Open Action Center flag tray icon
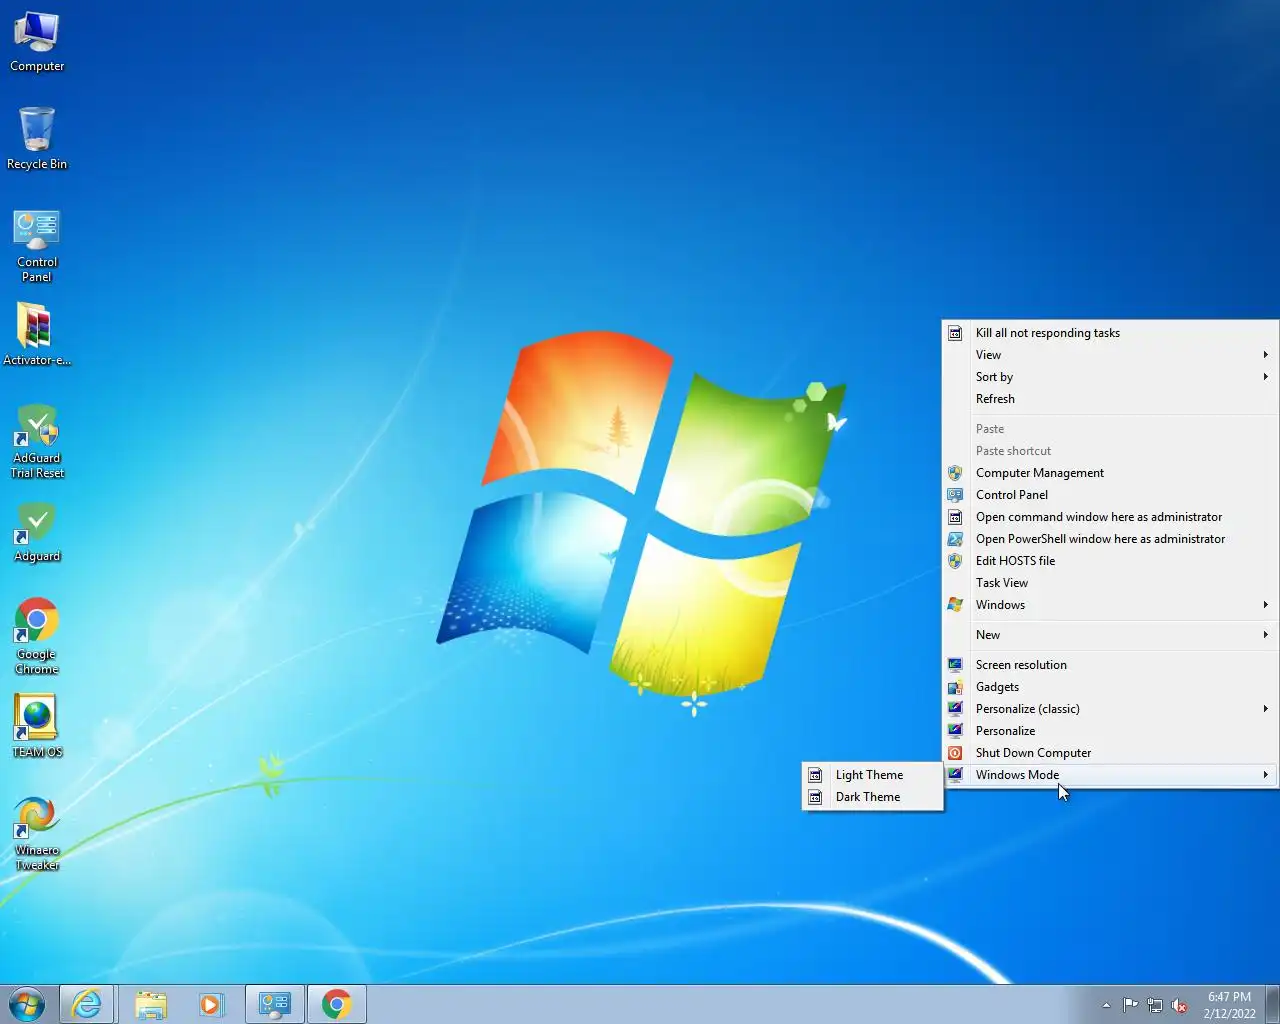The width and height of the screenshot is (1280, 1024). pos(1130,1005)
